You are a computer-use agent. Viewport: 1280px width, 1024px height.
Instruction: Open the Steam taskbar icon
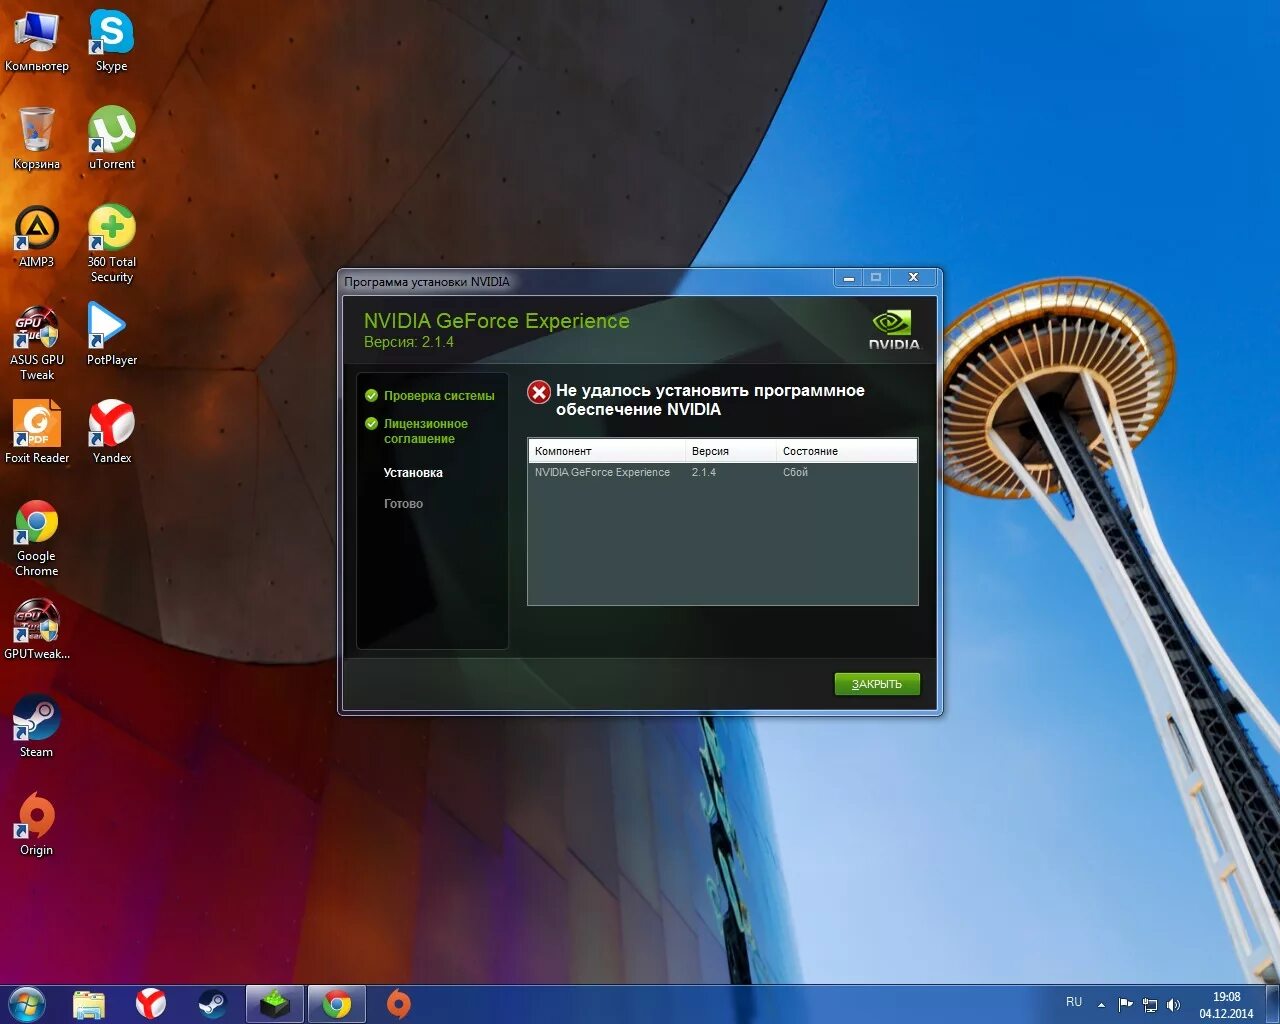tap(212, 1004)
